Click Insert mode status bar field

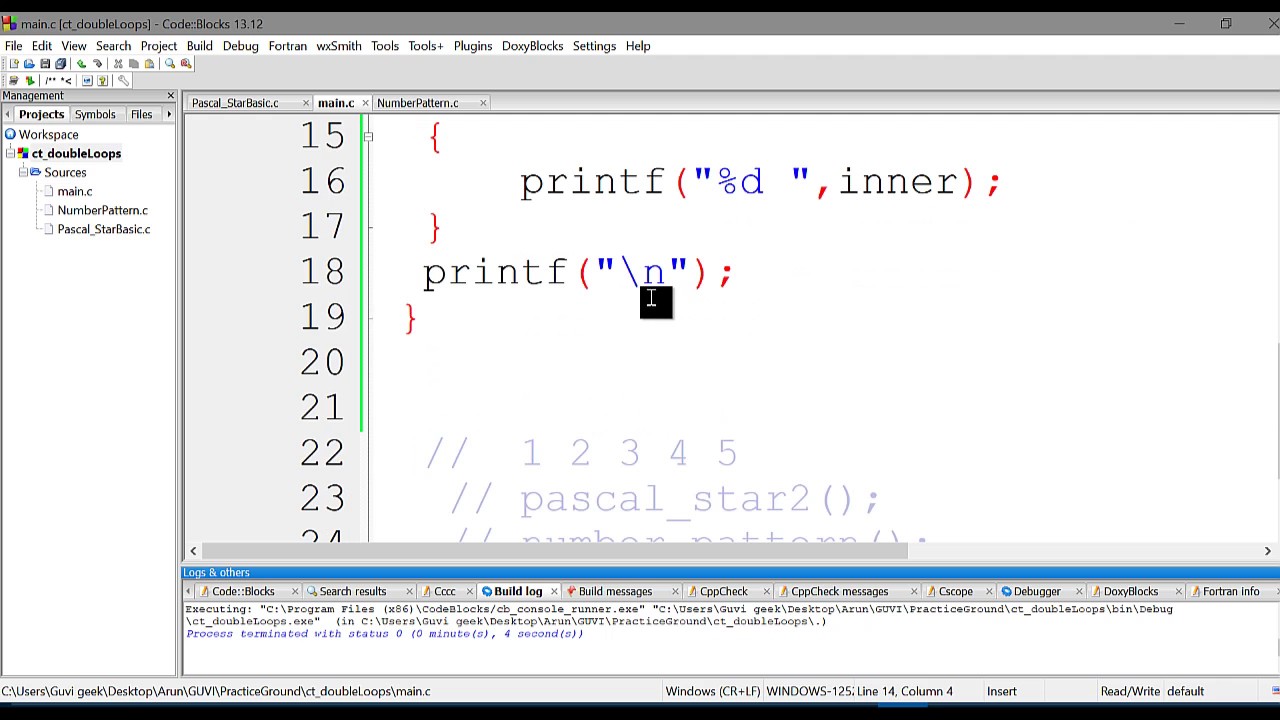[x=1001, y=691]
